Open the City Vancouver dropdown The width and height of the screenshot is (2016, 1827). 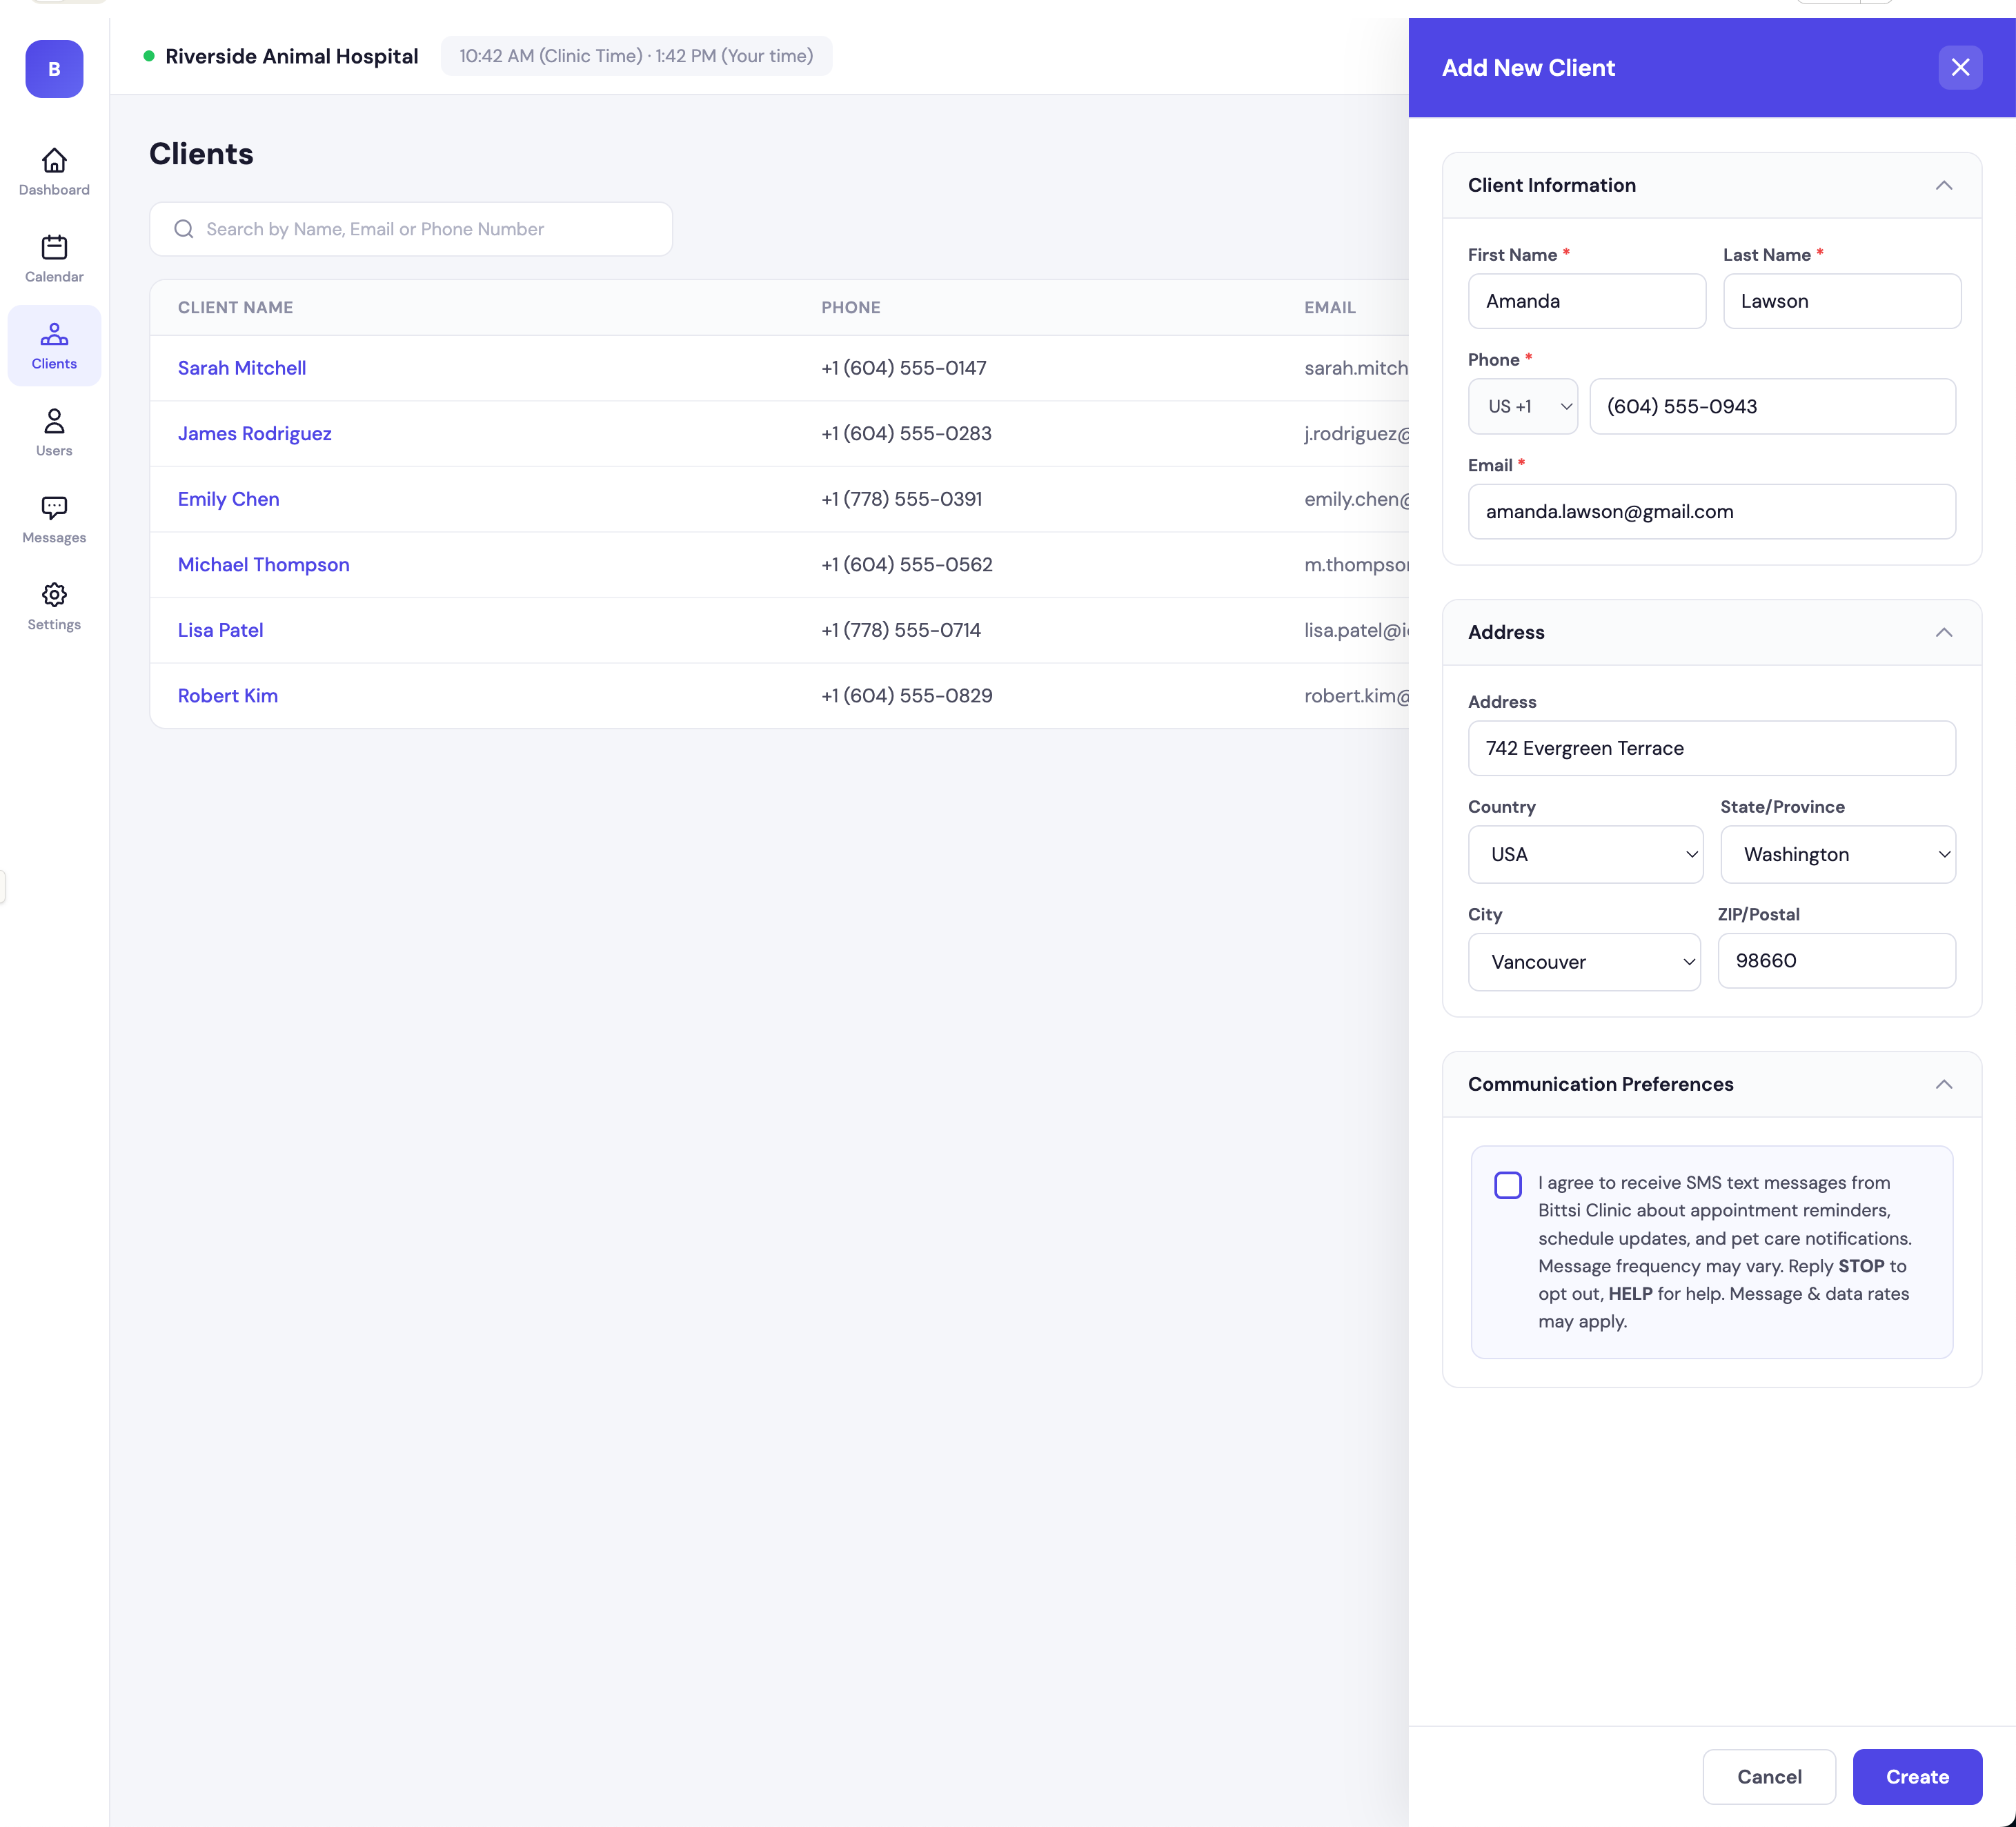coord(1583,961)
